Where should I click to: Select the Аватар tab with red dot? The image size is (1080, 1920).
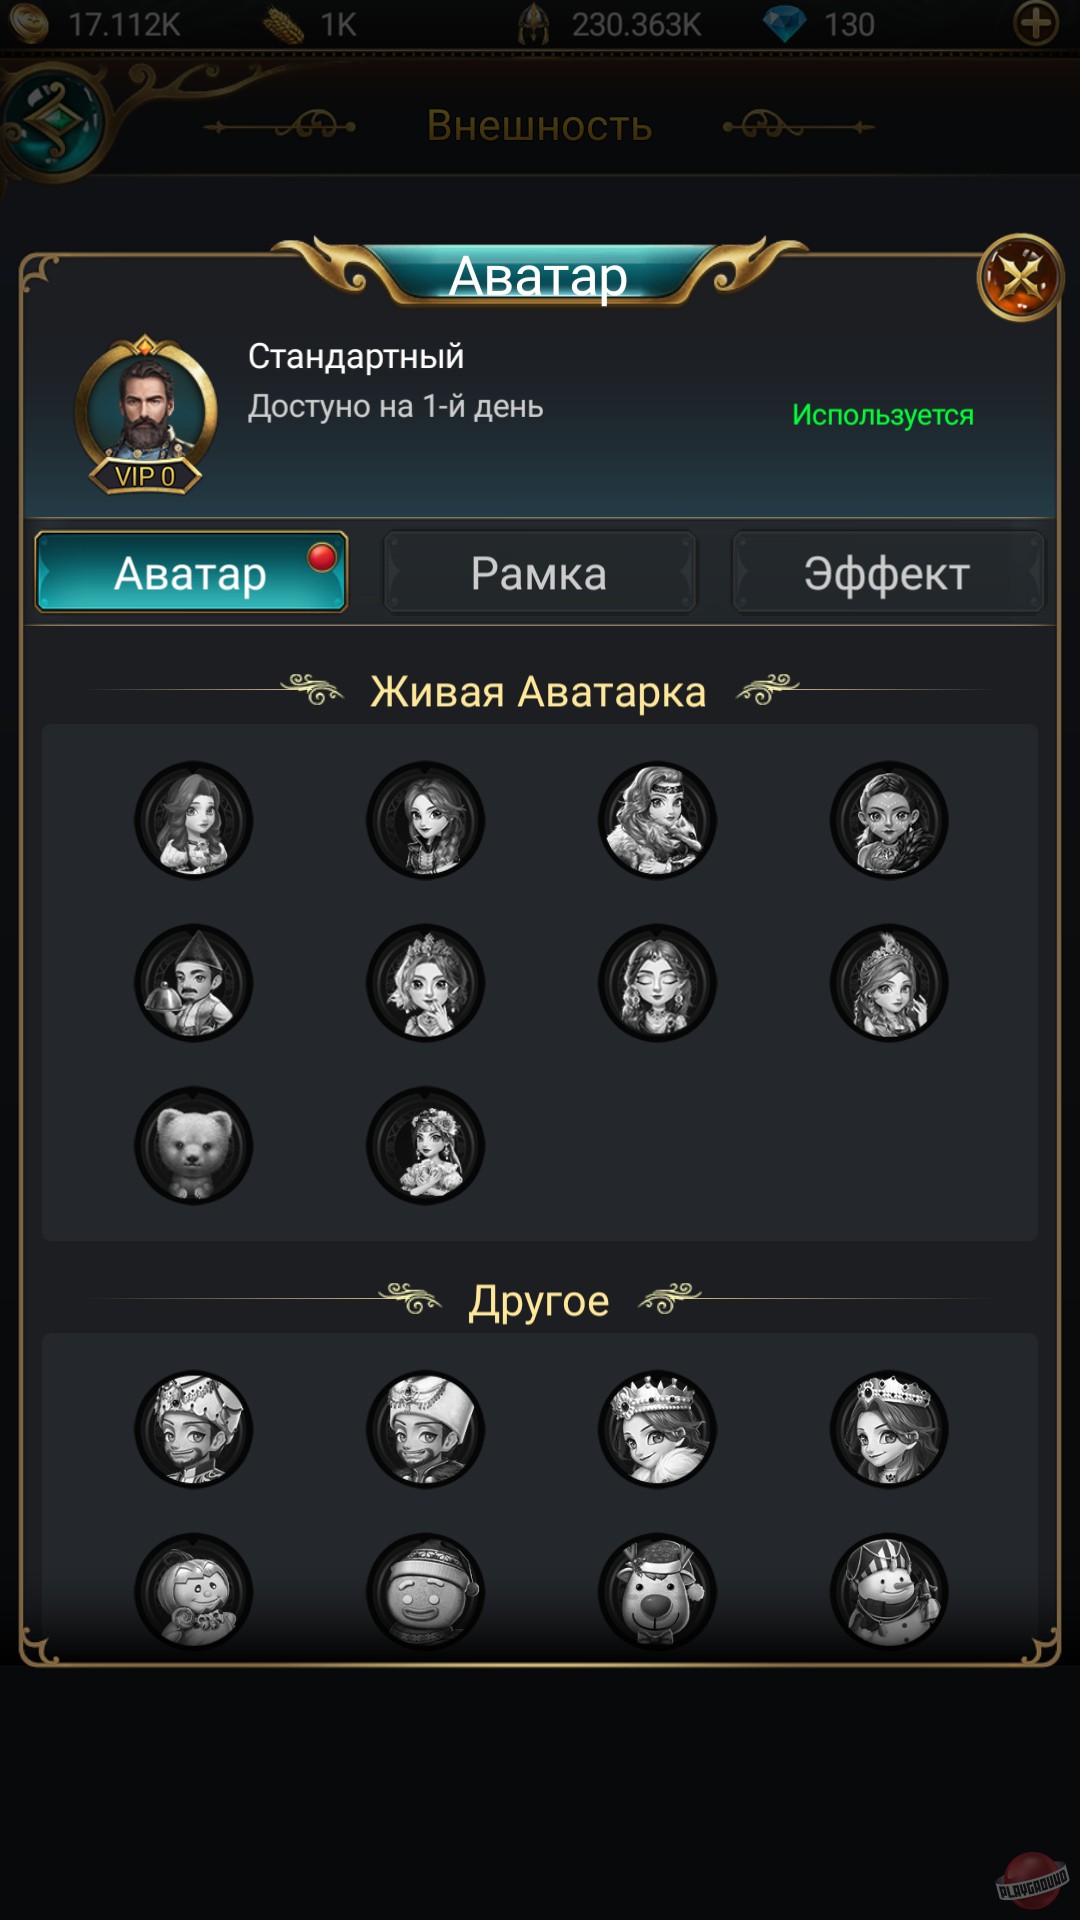pos(191,572)
